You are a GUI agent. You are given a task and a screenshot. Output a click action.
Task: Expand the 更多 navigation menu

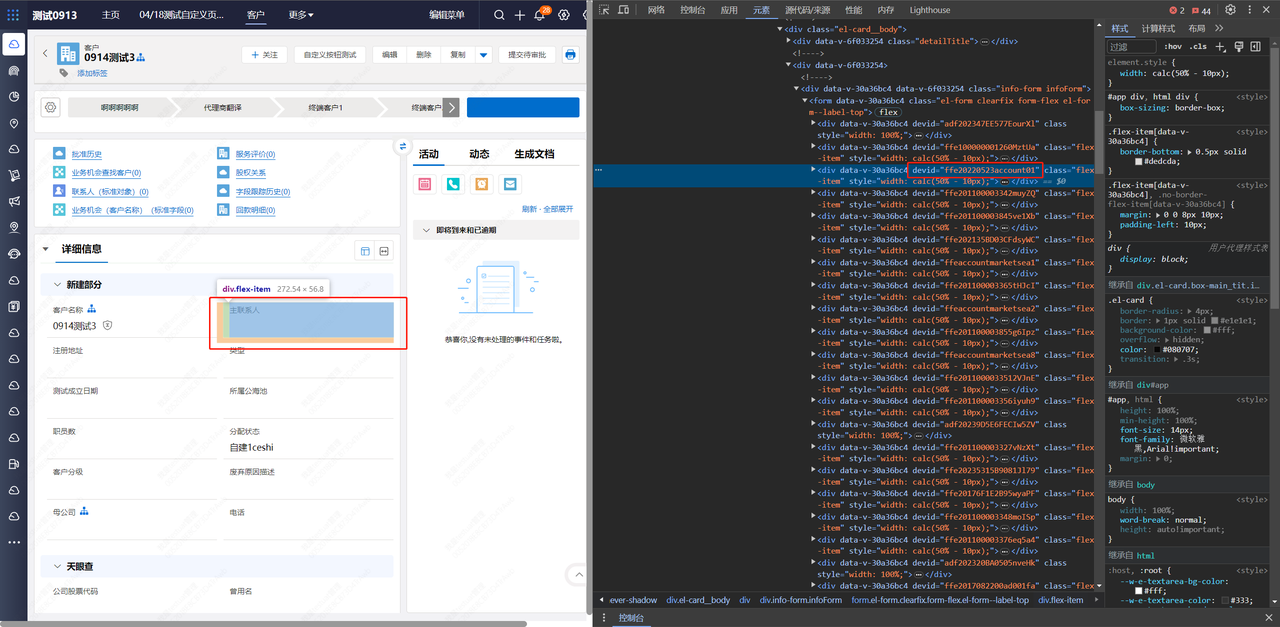click(301, 15)
